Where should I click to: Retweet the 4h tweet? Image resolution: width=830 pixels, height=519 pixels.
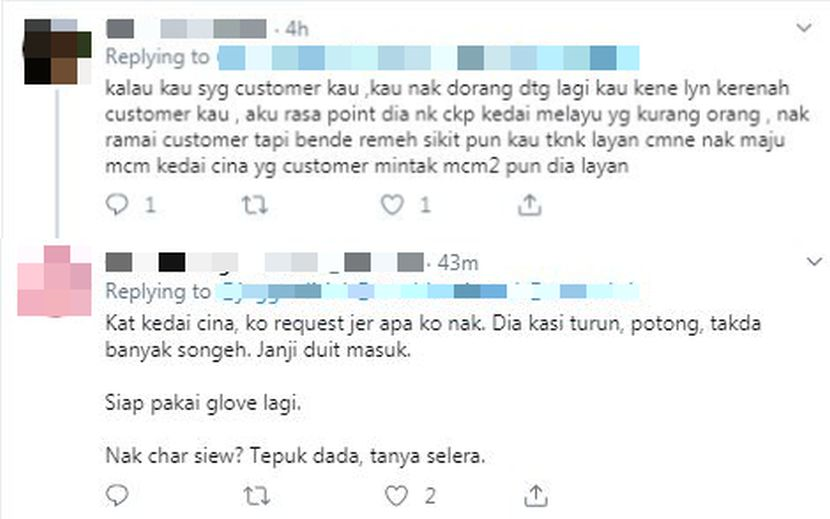tap(255, 204)
